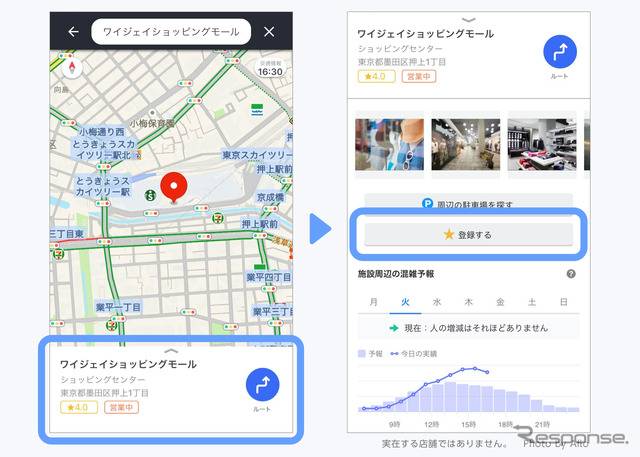Open the second photo of the mall corridor
Screen dimensions: 640x457
point(466,144)
